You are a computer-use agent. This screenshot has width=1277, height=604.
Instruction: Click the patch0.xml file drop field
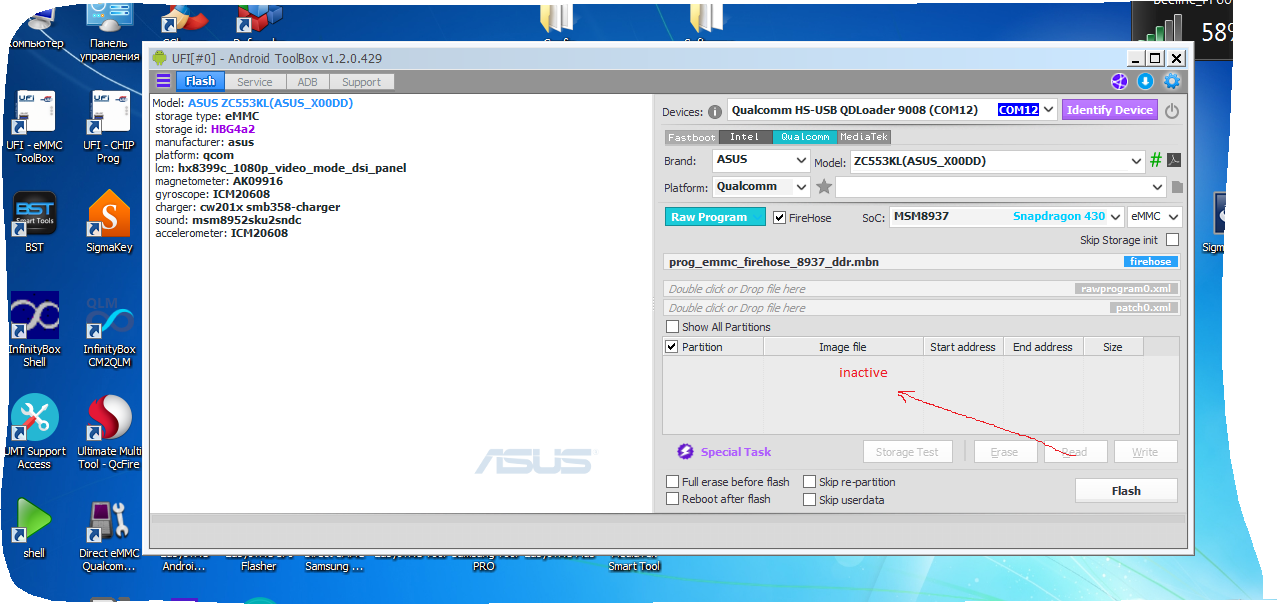point(921,308)
